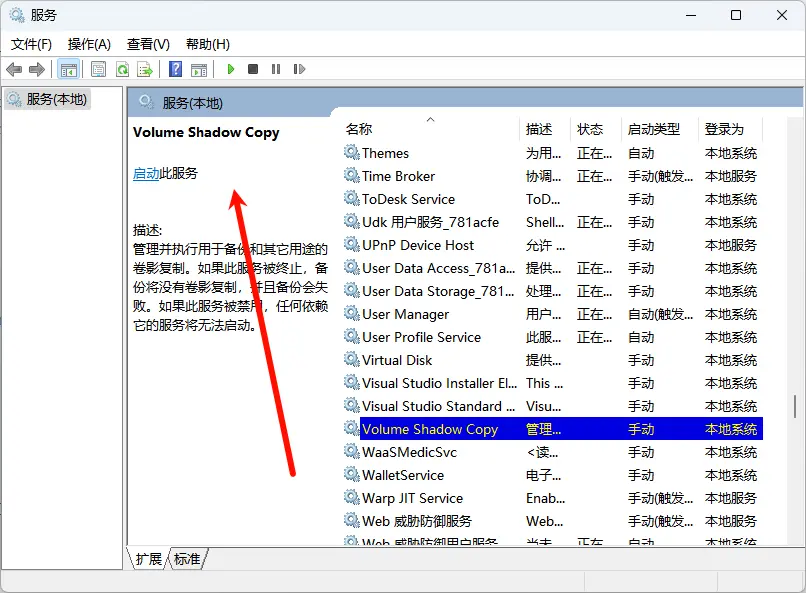Click the gear icon beside ToDesk Service
The image size is (806, 593).
(x=352, y=198)
